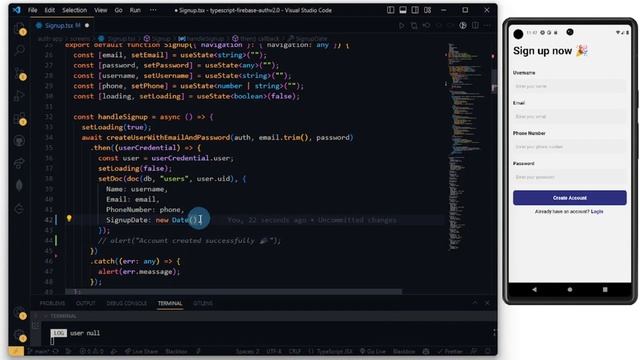This screenshot has width=640, height=360.
Task: Switch to the Output panel tab
Action: pyautogui.click(x=86, y=303)
